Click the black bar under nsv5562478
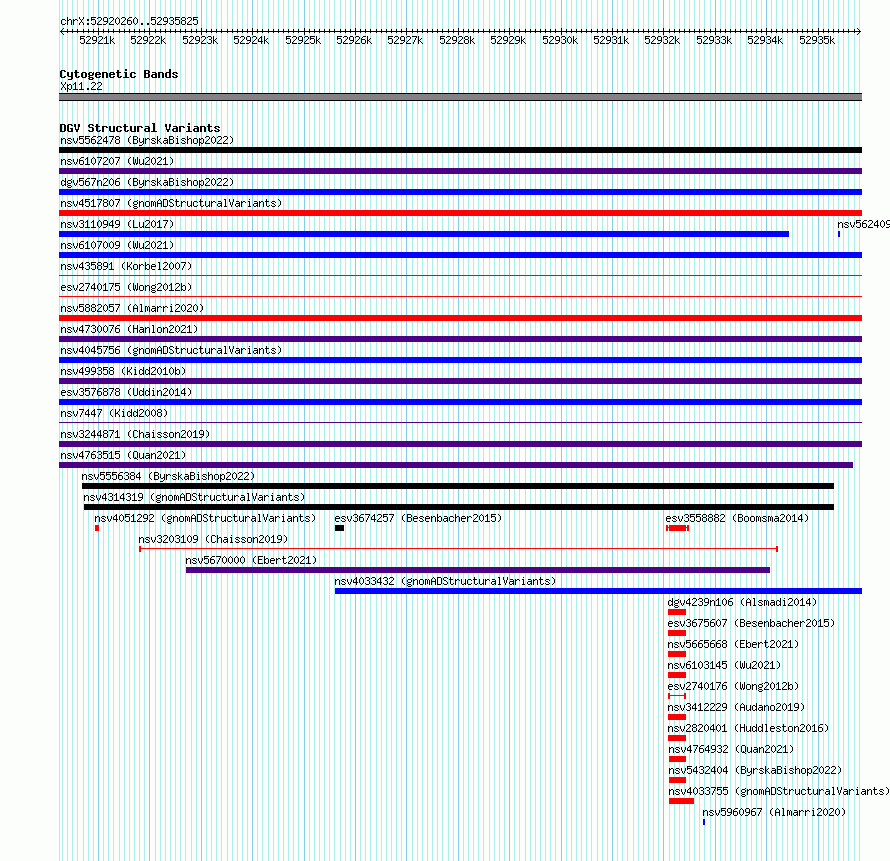This screenshot has width=890, height=861. 460,150
